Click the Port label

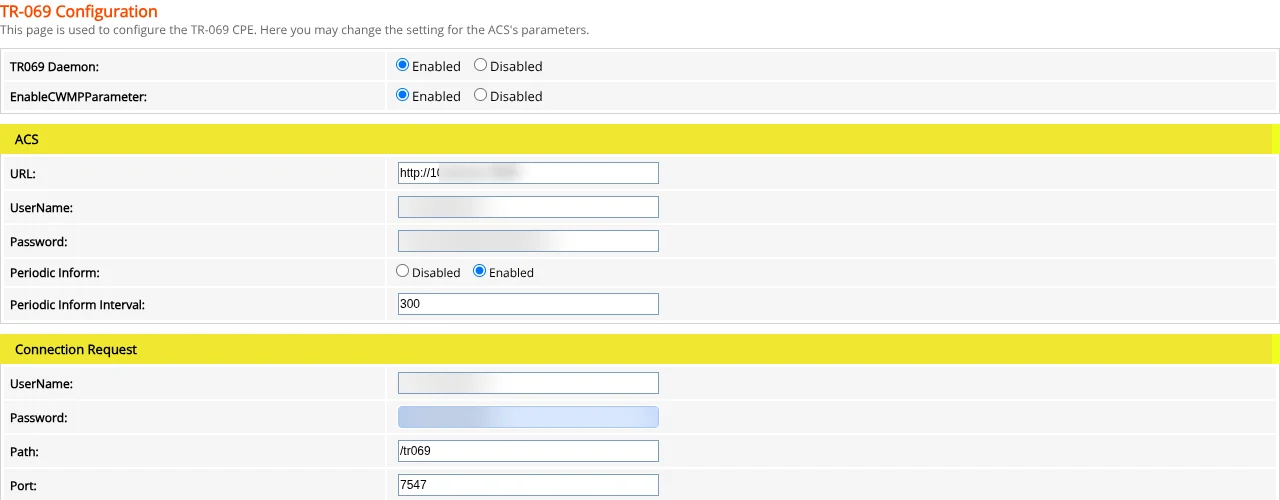[x=23, y=486]
